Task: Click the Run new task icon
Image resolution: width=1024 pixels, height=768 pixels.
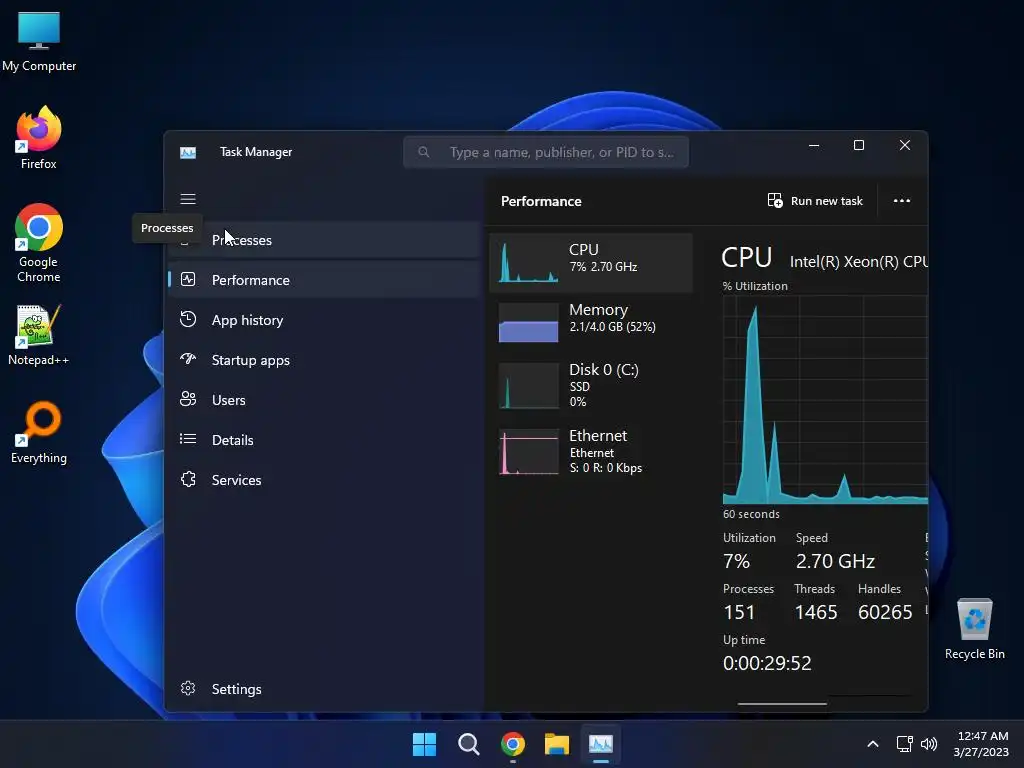Action: click(x=775, y=200)
